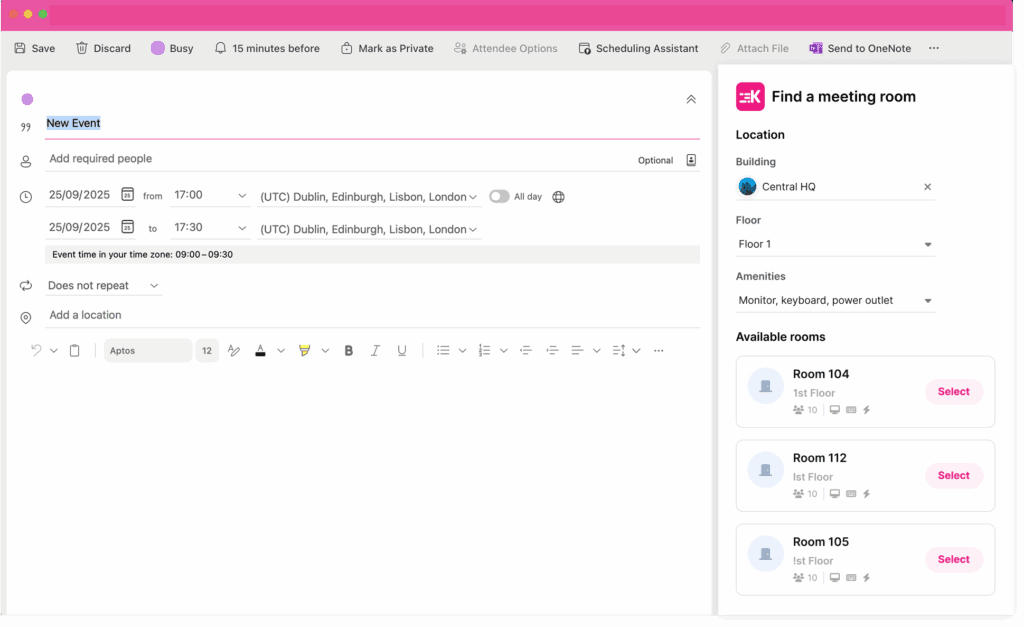Apply bold formatting to event body
The image size is (1024, 627).
tap(348, 350)
